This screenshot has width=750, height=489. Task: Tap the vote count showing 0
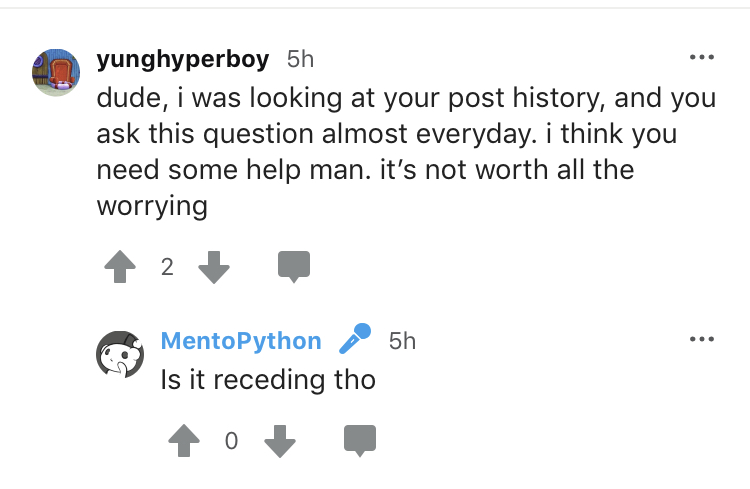[231, 441]
